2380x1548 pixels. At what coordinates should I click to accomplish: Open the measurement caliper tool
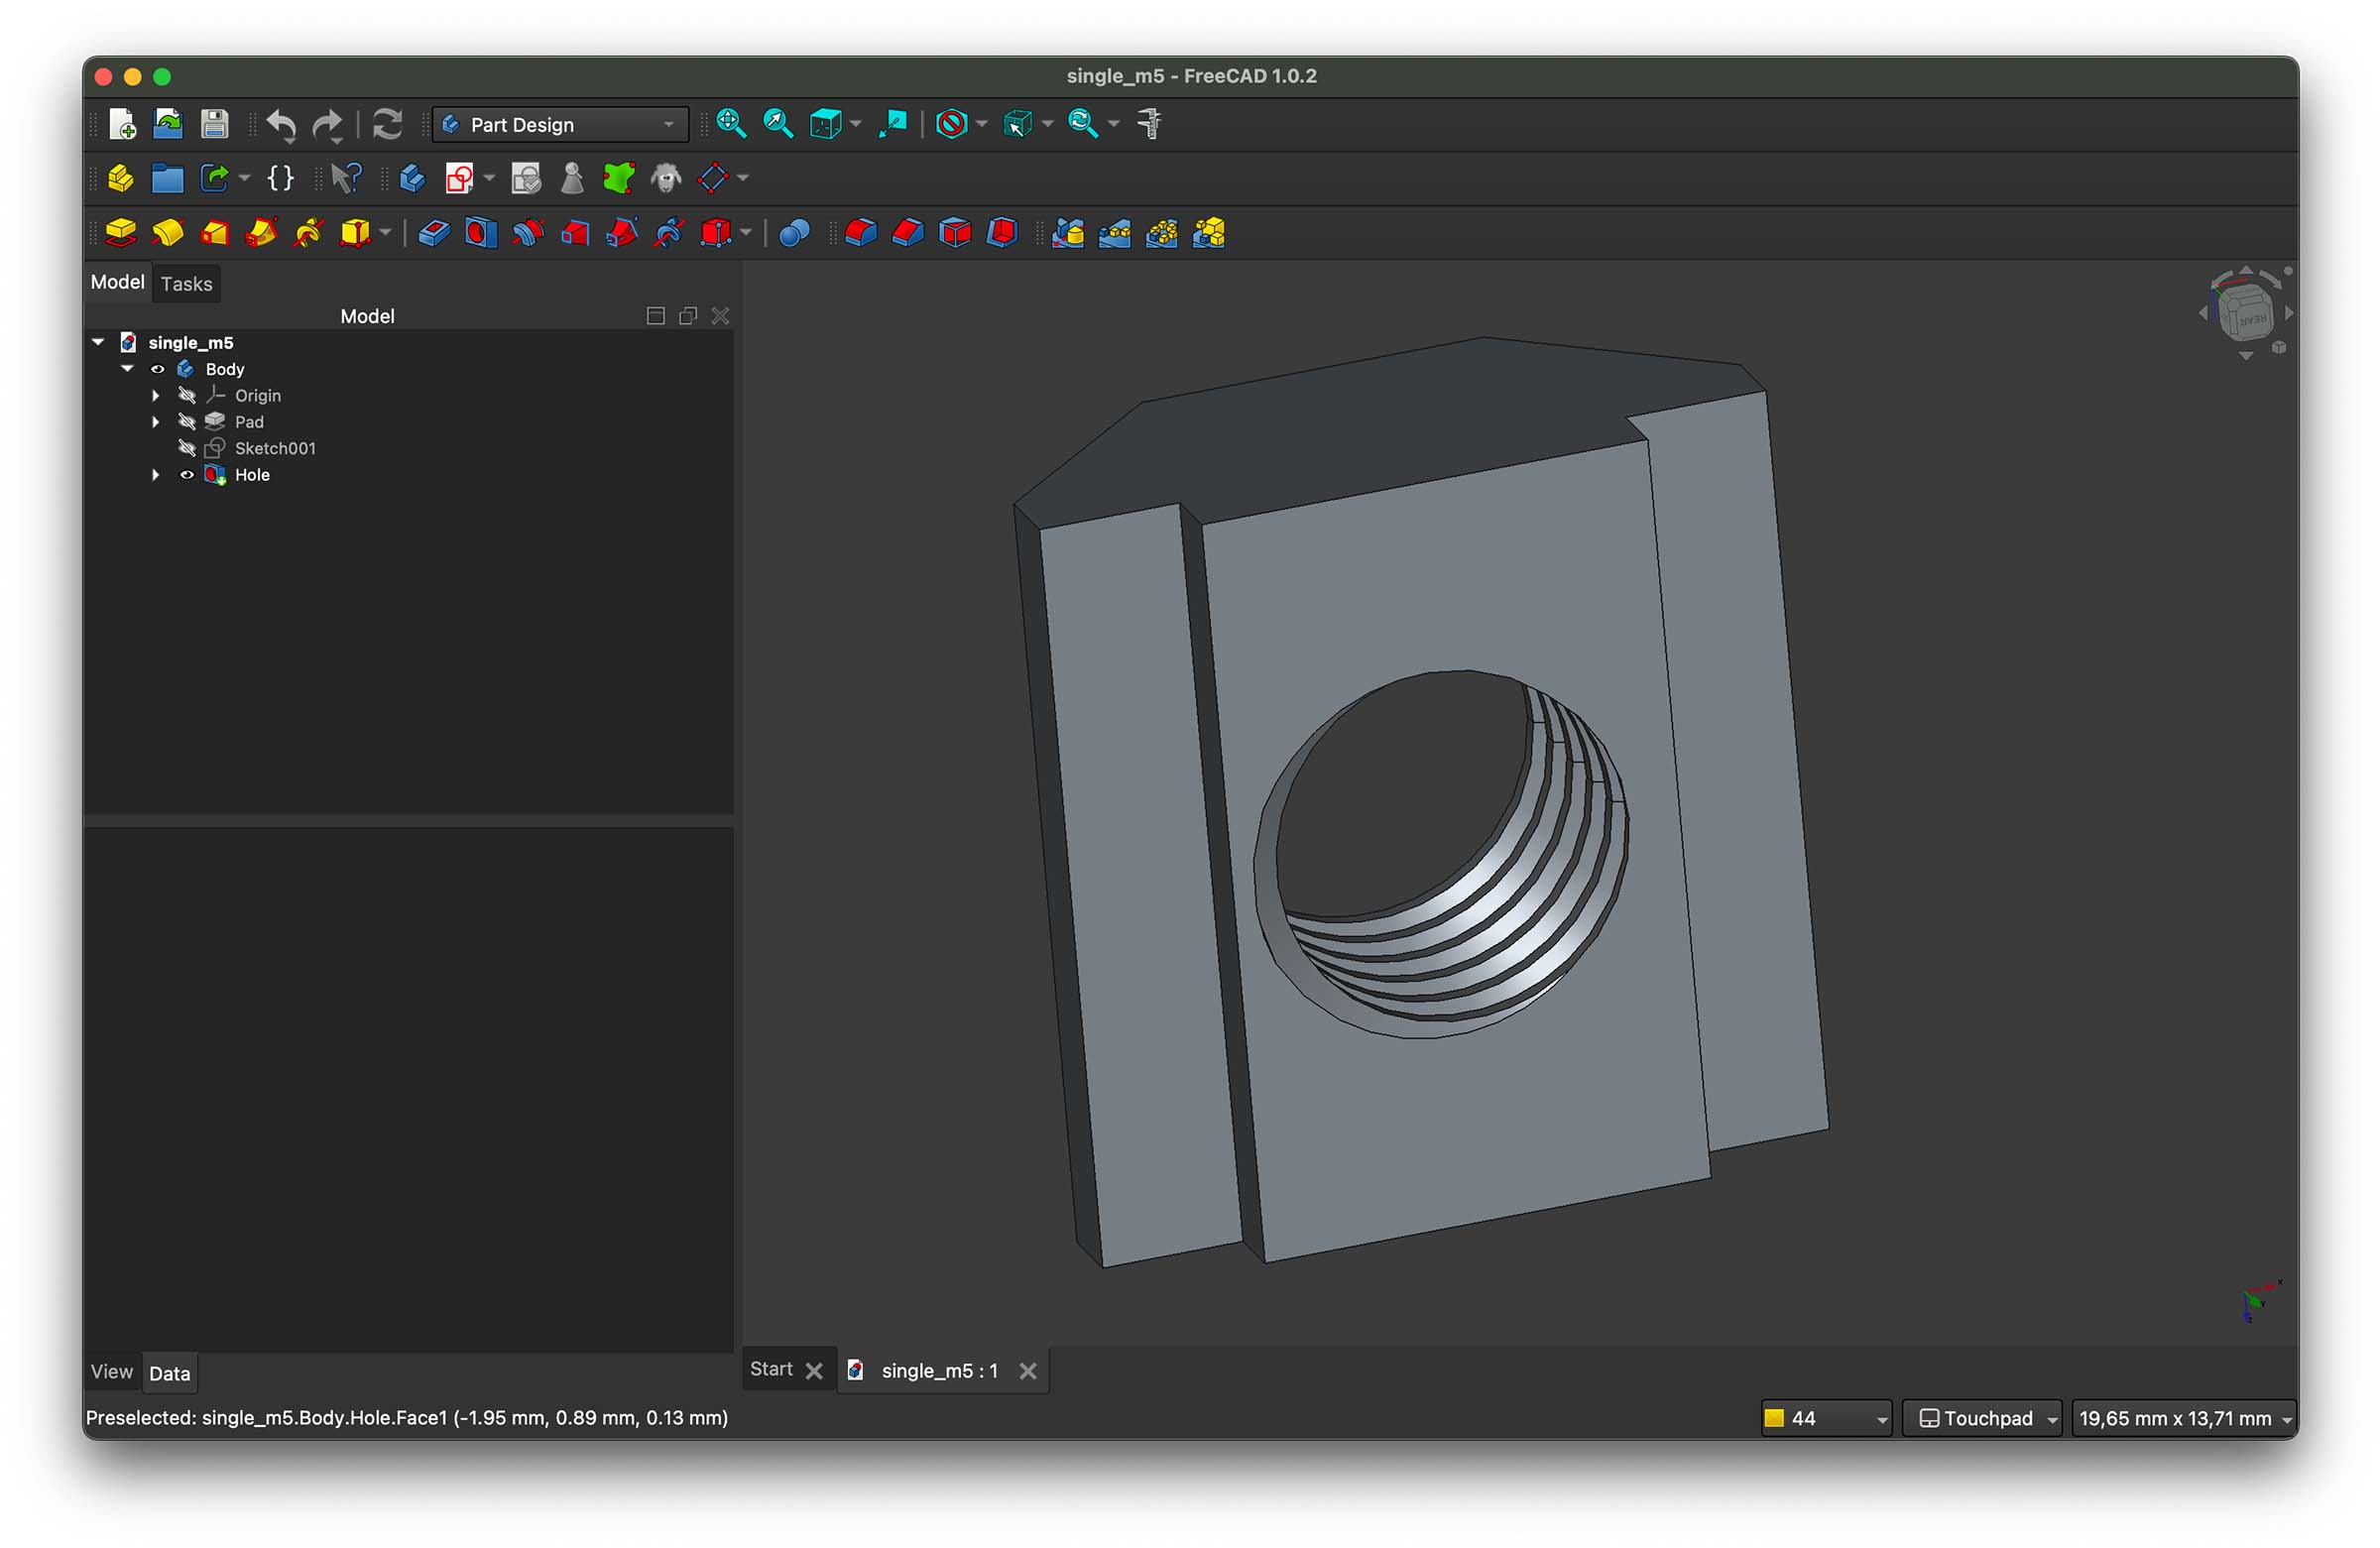pyautogui.click(x=1149, y=124)
